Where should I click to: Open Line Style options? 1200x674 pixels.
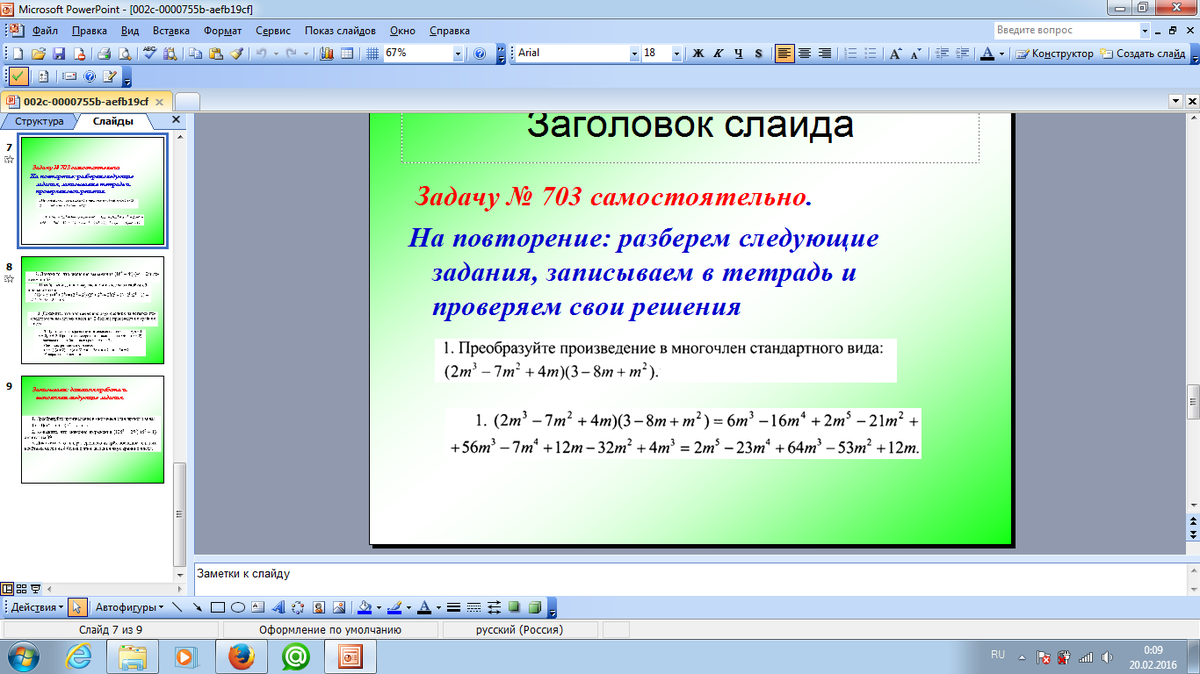tap(453, 607)
